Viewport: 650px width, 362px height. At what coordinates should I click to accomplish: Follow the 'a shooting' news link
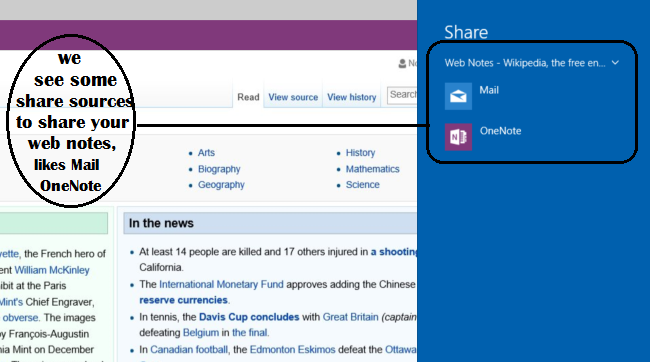[x=394, y=252]
